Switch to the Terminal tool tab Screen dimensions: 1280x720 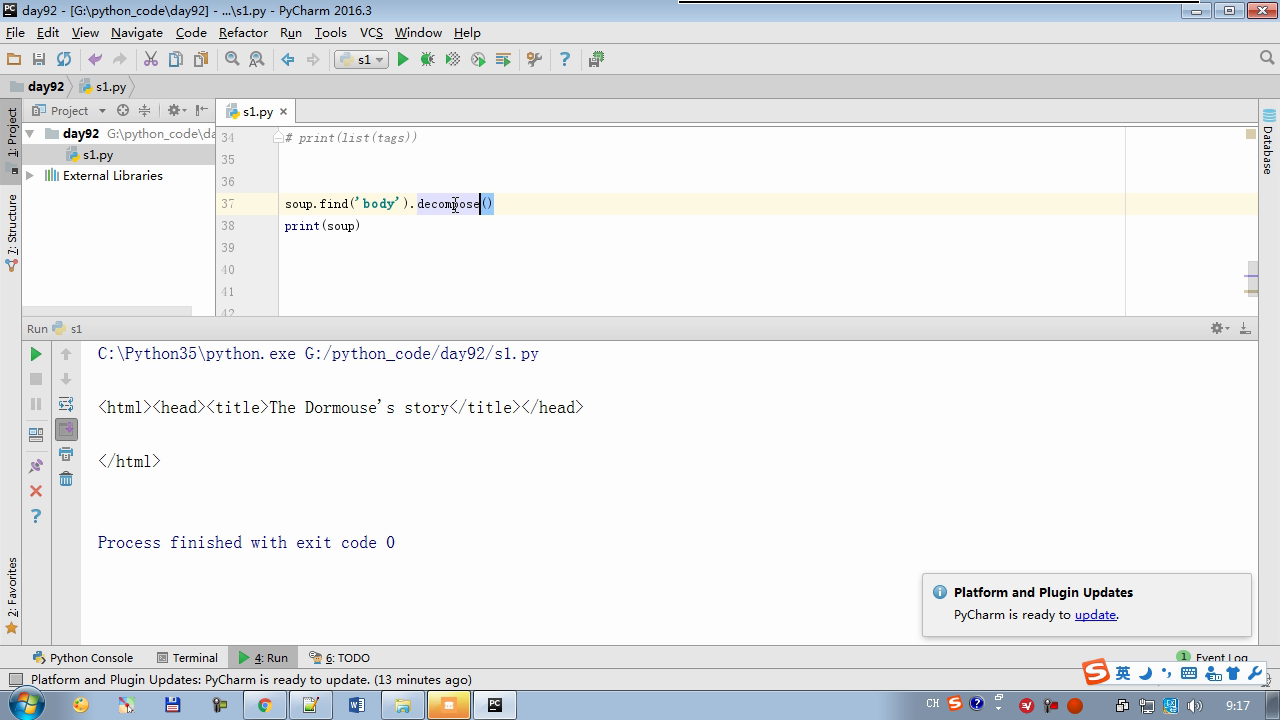point(187,658)
